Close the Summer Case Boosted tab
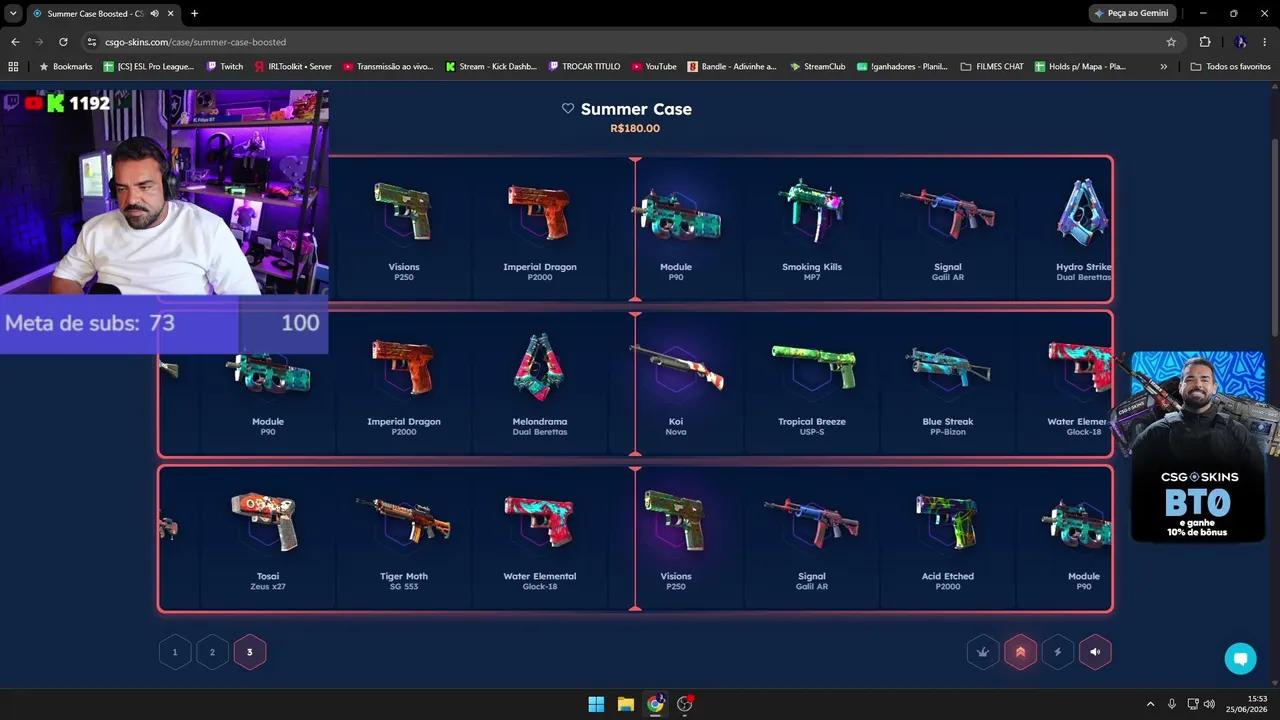This screenshot has width=1280, height=720. coord(170,13)
